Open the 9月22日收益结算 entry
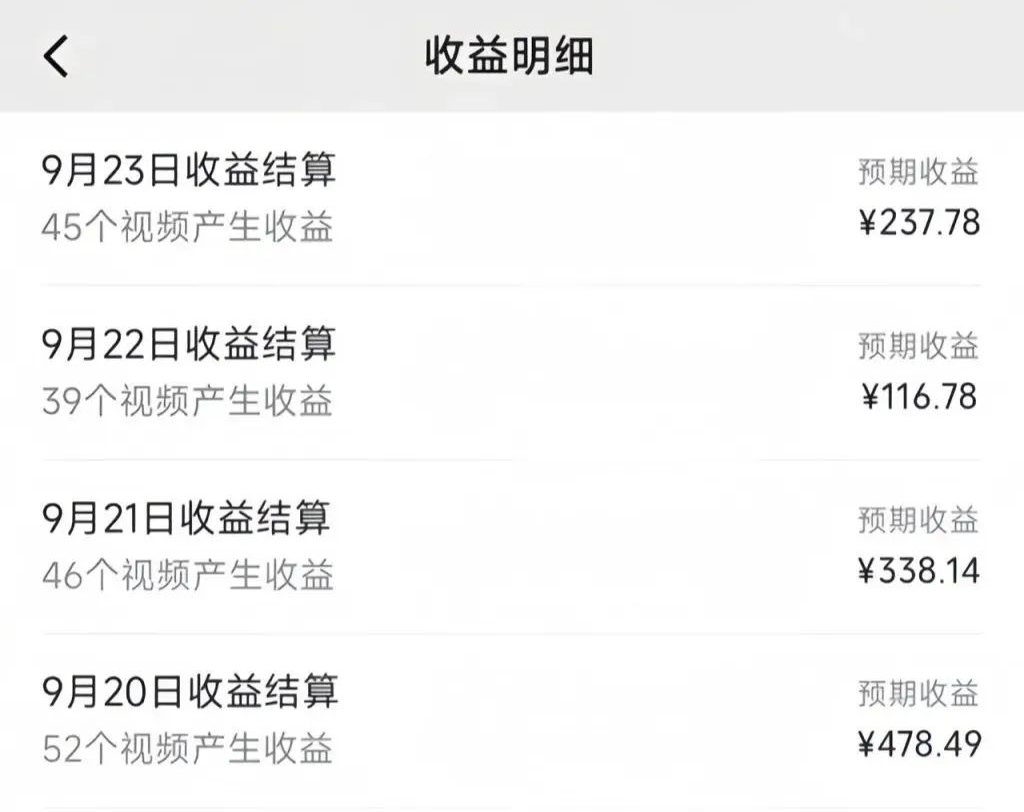The height and width of the screenshot is (812, 1024). (512, 372)
